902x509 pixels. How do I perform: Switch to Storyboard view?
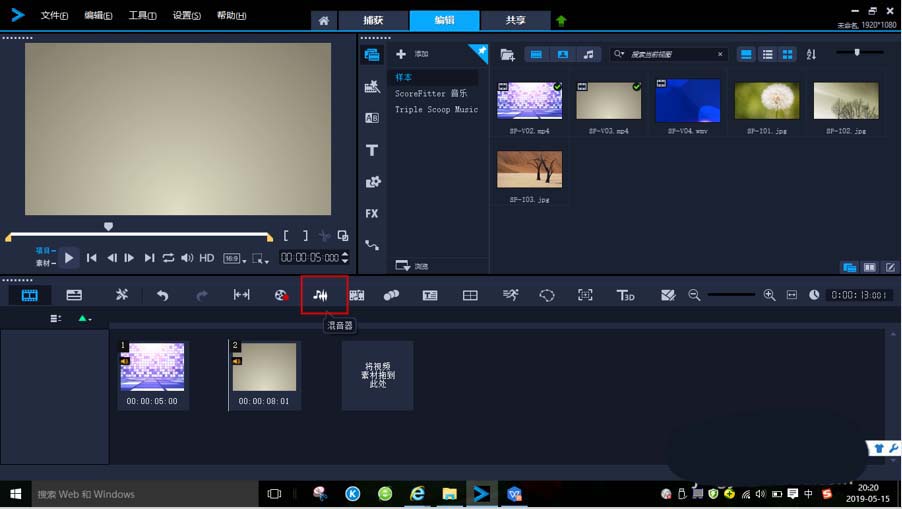coord(29,295)
